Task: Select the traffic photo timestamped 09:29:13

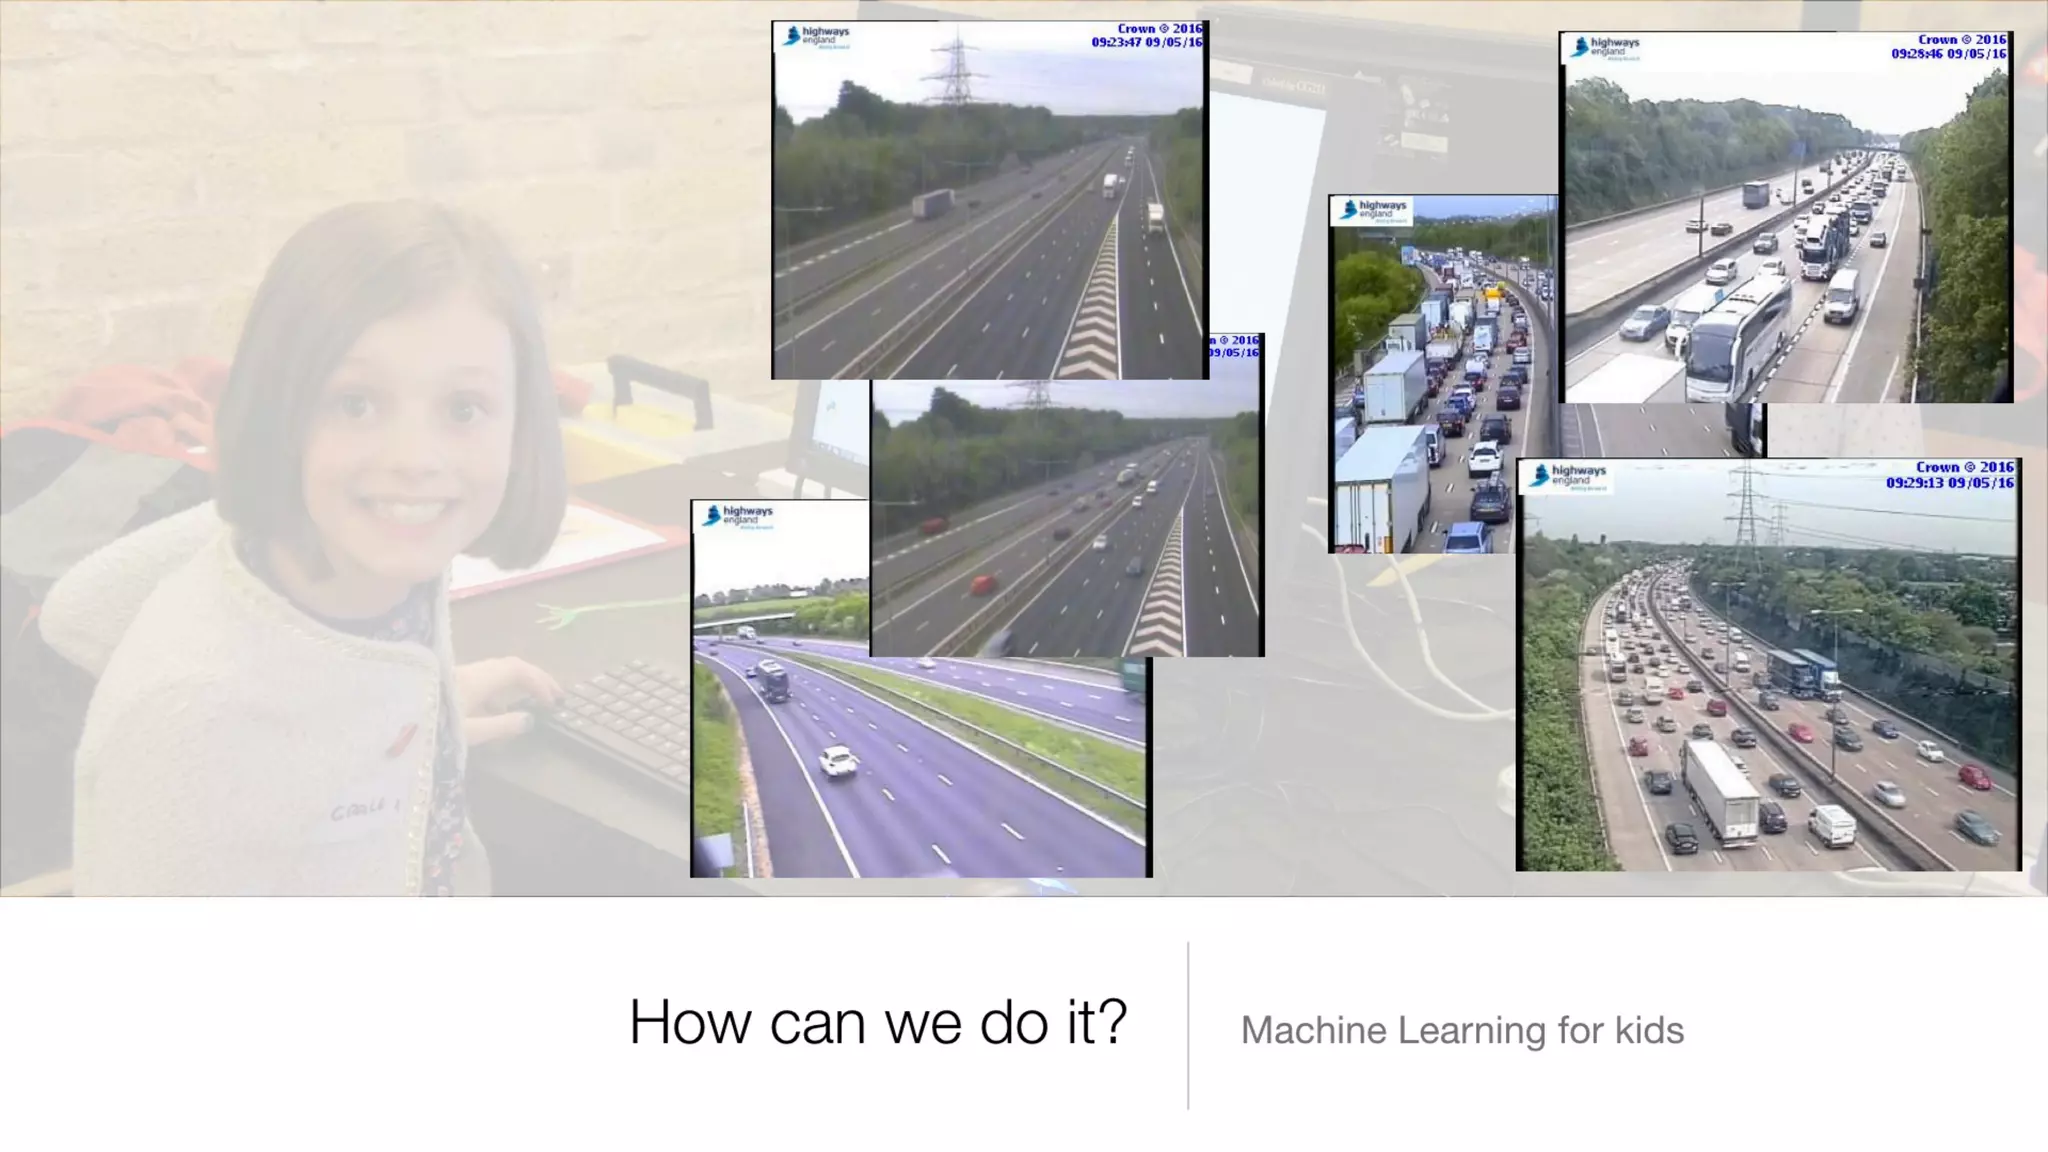Action: coord(1769,664)
